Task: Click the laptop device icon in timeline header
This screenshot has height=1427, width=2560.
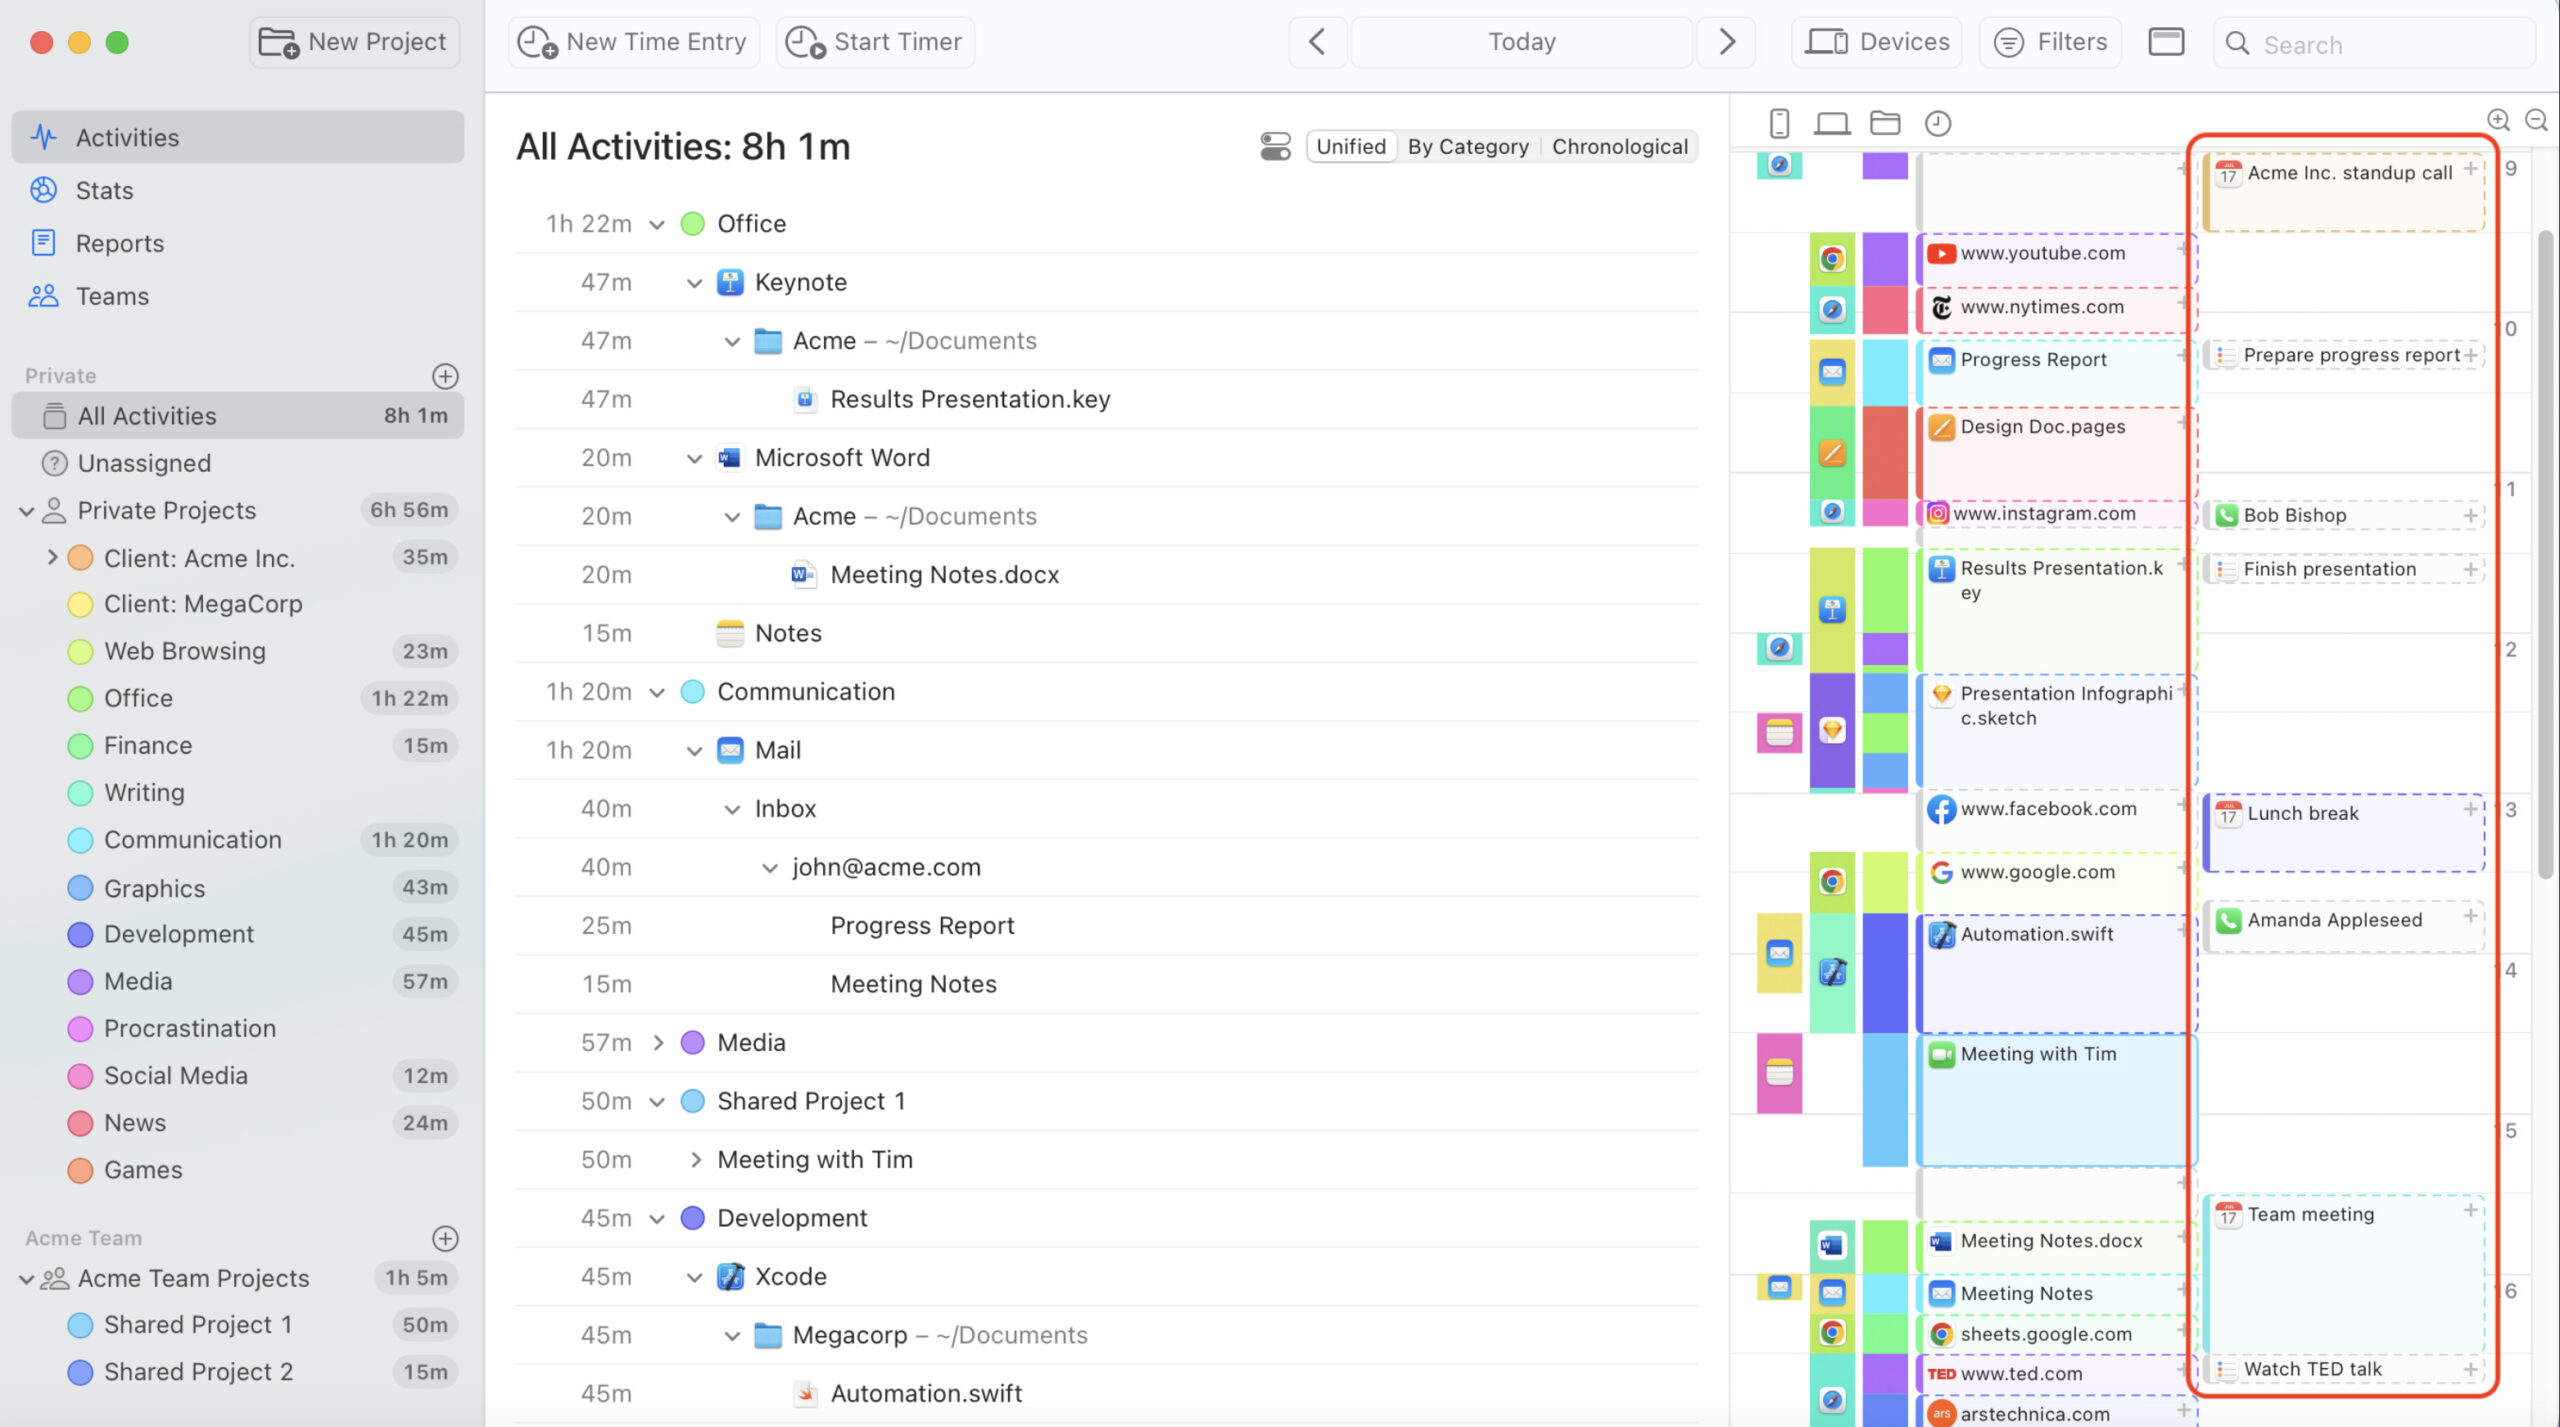Action: point(1832,123)
